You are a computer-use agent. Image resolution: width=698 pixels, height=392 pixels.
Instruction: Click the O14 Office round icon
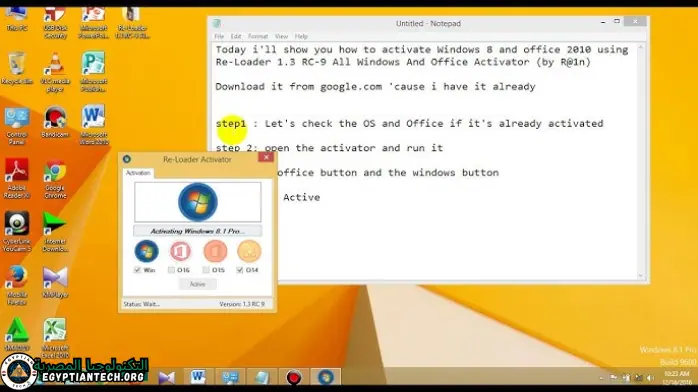point(249,251)
